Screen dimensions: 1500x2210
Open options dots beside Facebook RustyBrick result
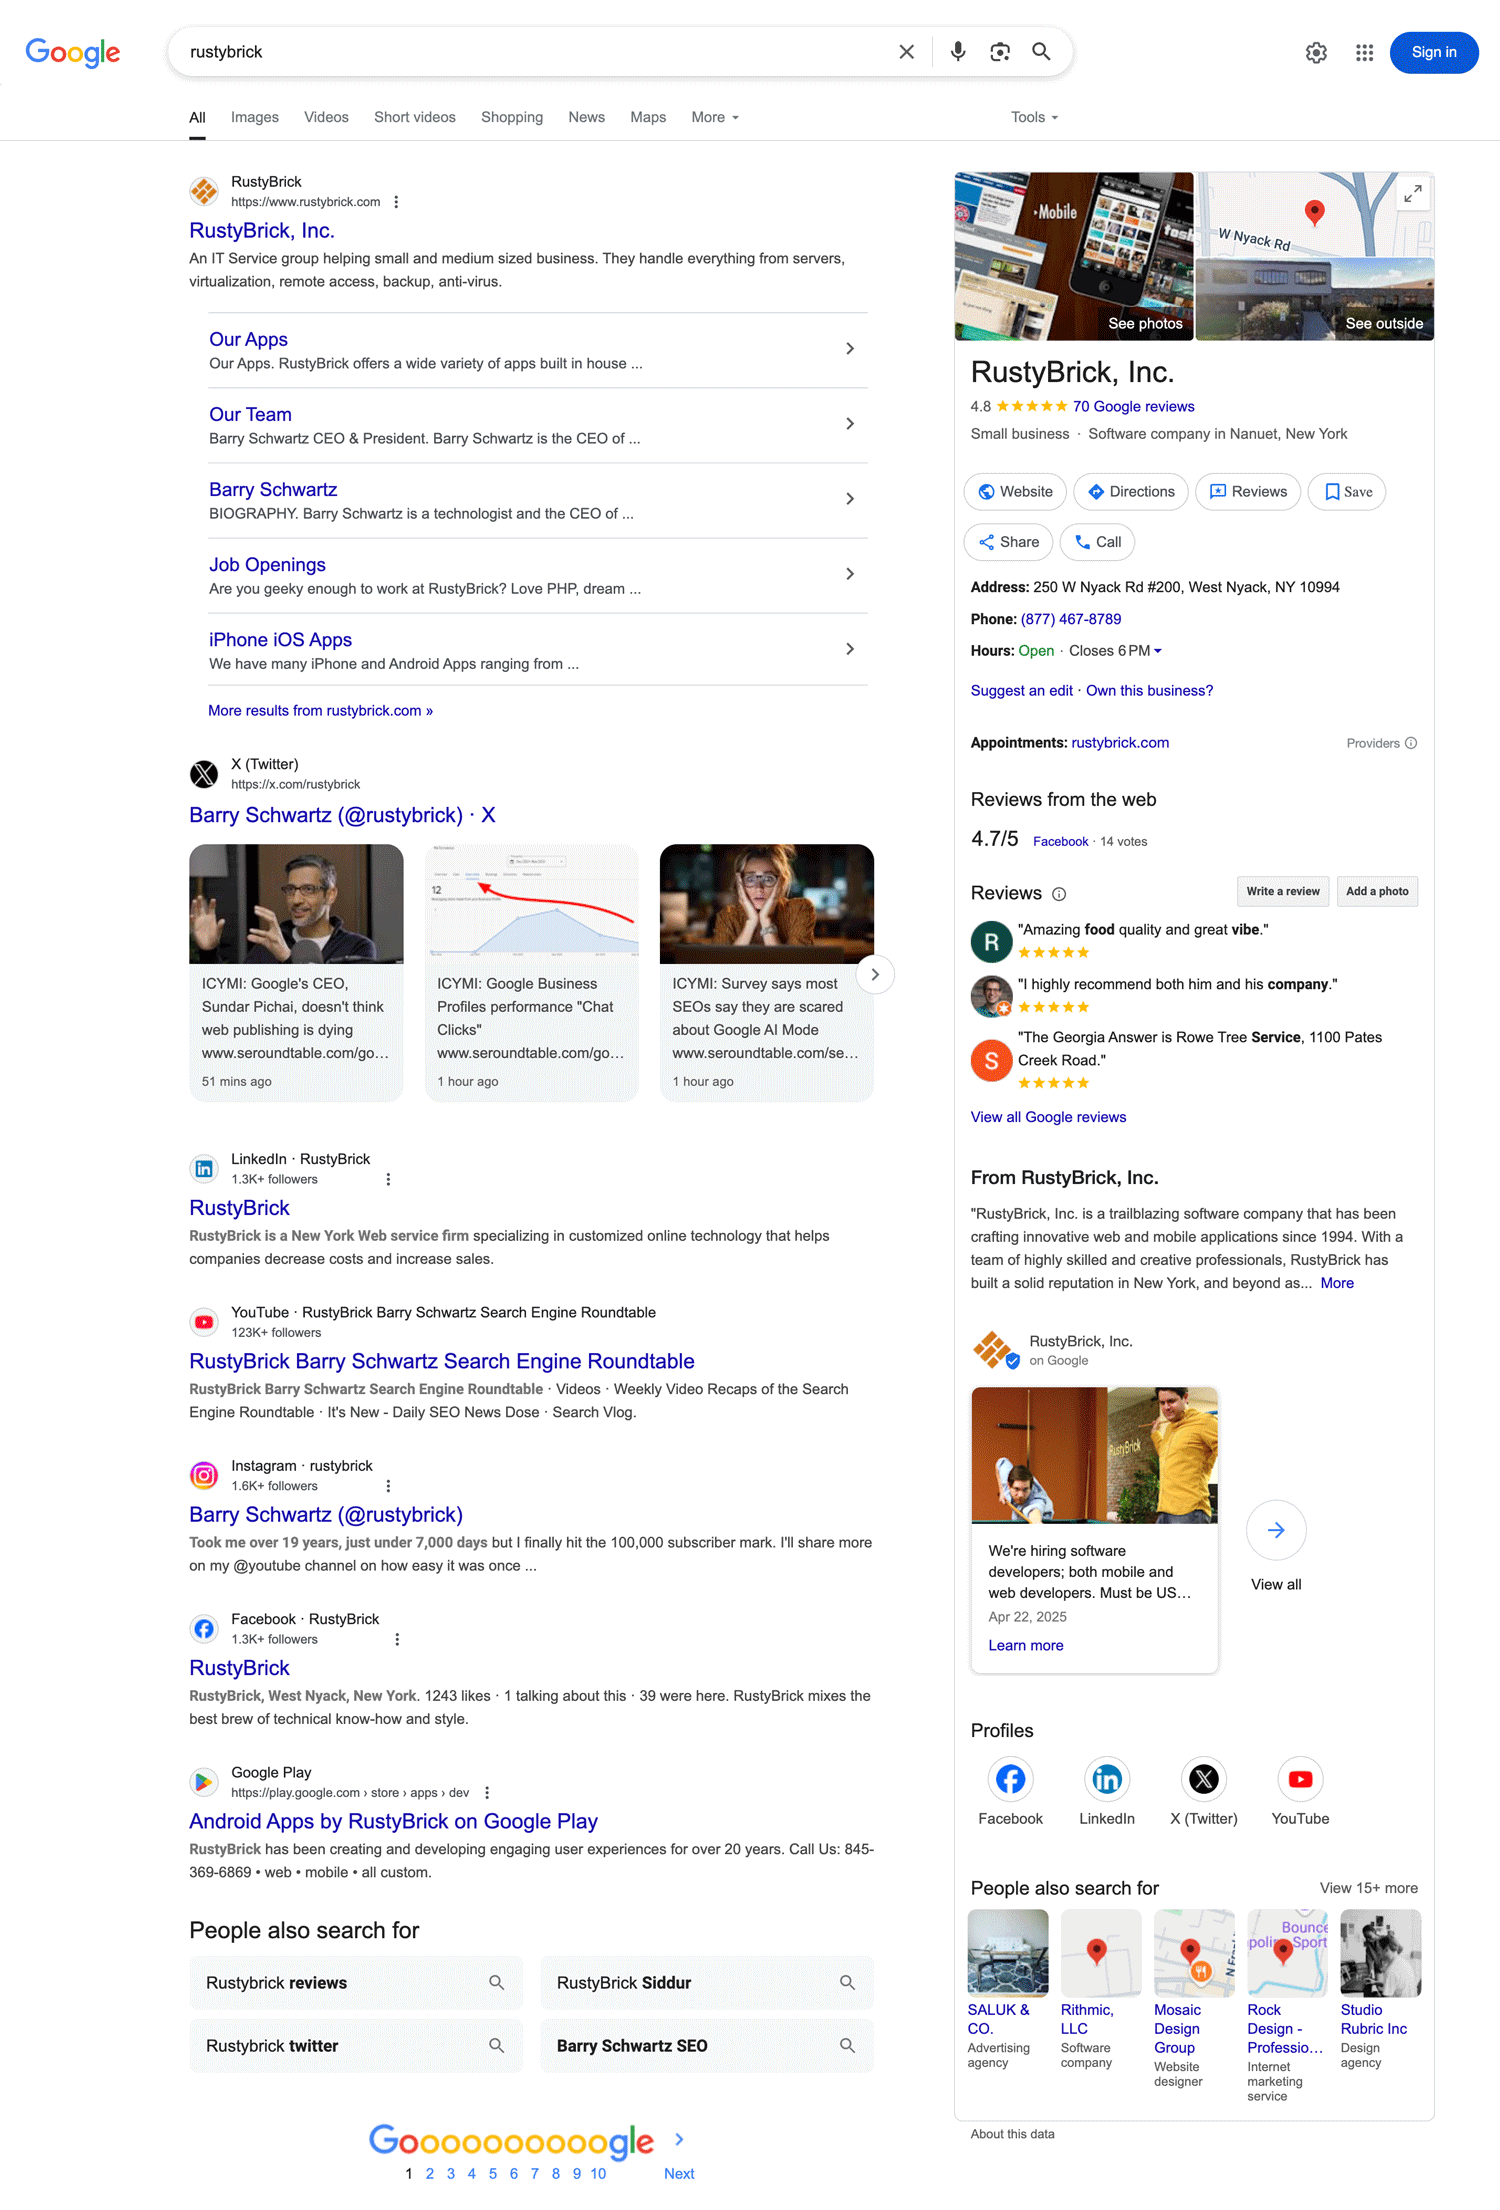tap(397, 1639)
